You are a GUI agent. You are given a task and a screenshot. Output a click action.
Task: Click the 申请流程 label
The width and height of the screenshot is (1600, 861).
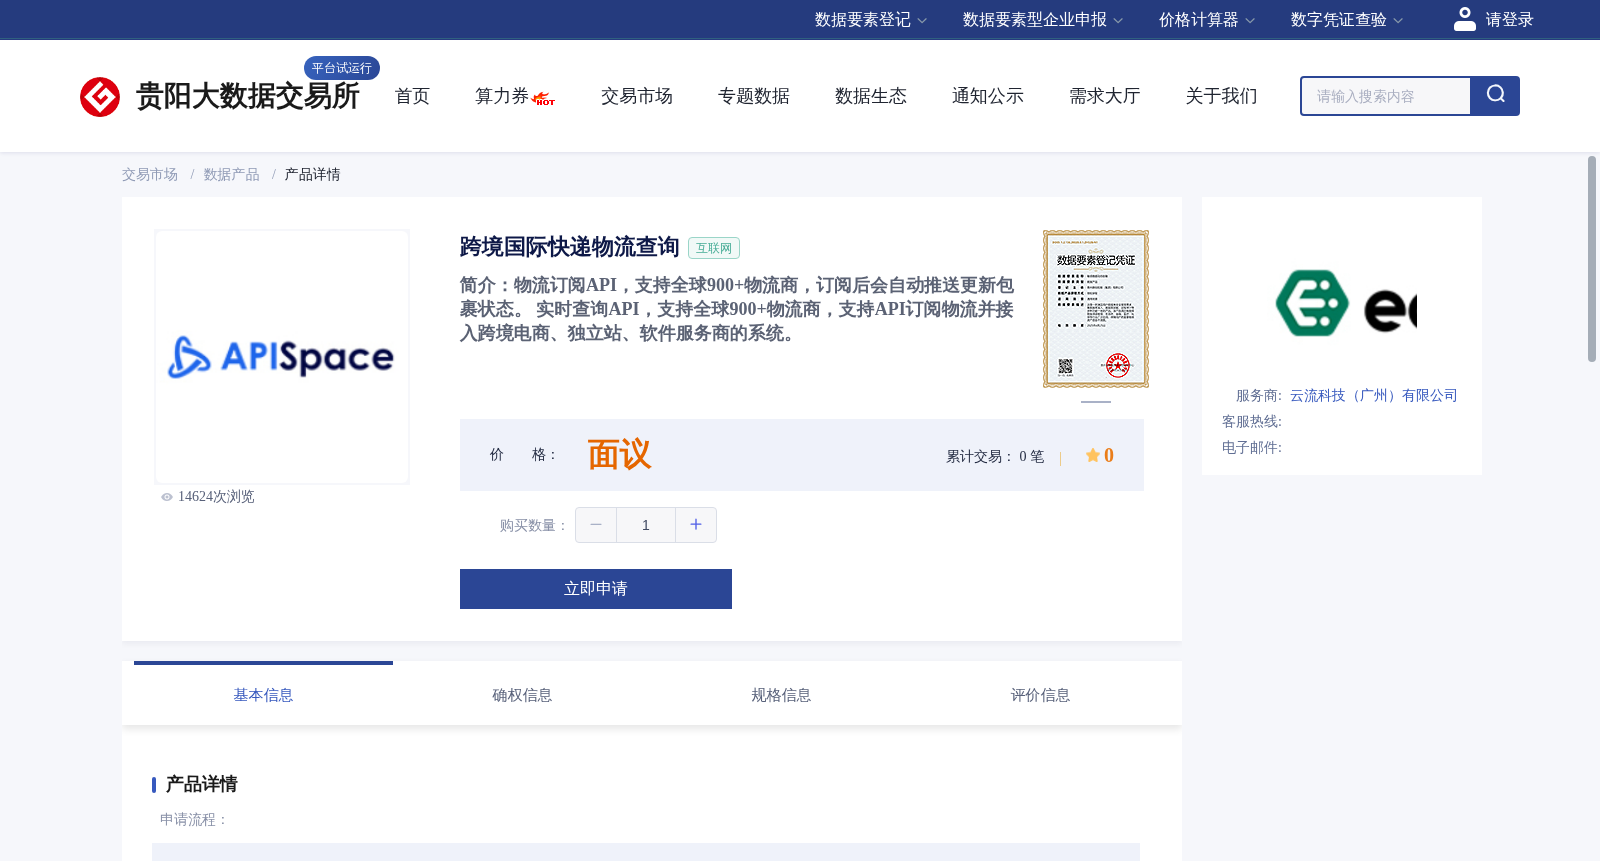tap(194, 820)
